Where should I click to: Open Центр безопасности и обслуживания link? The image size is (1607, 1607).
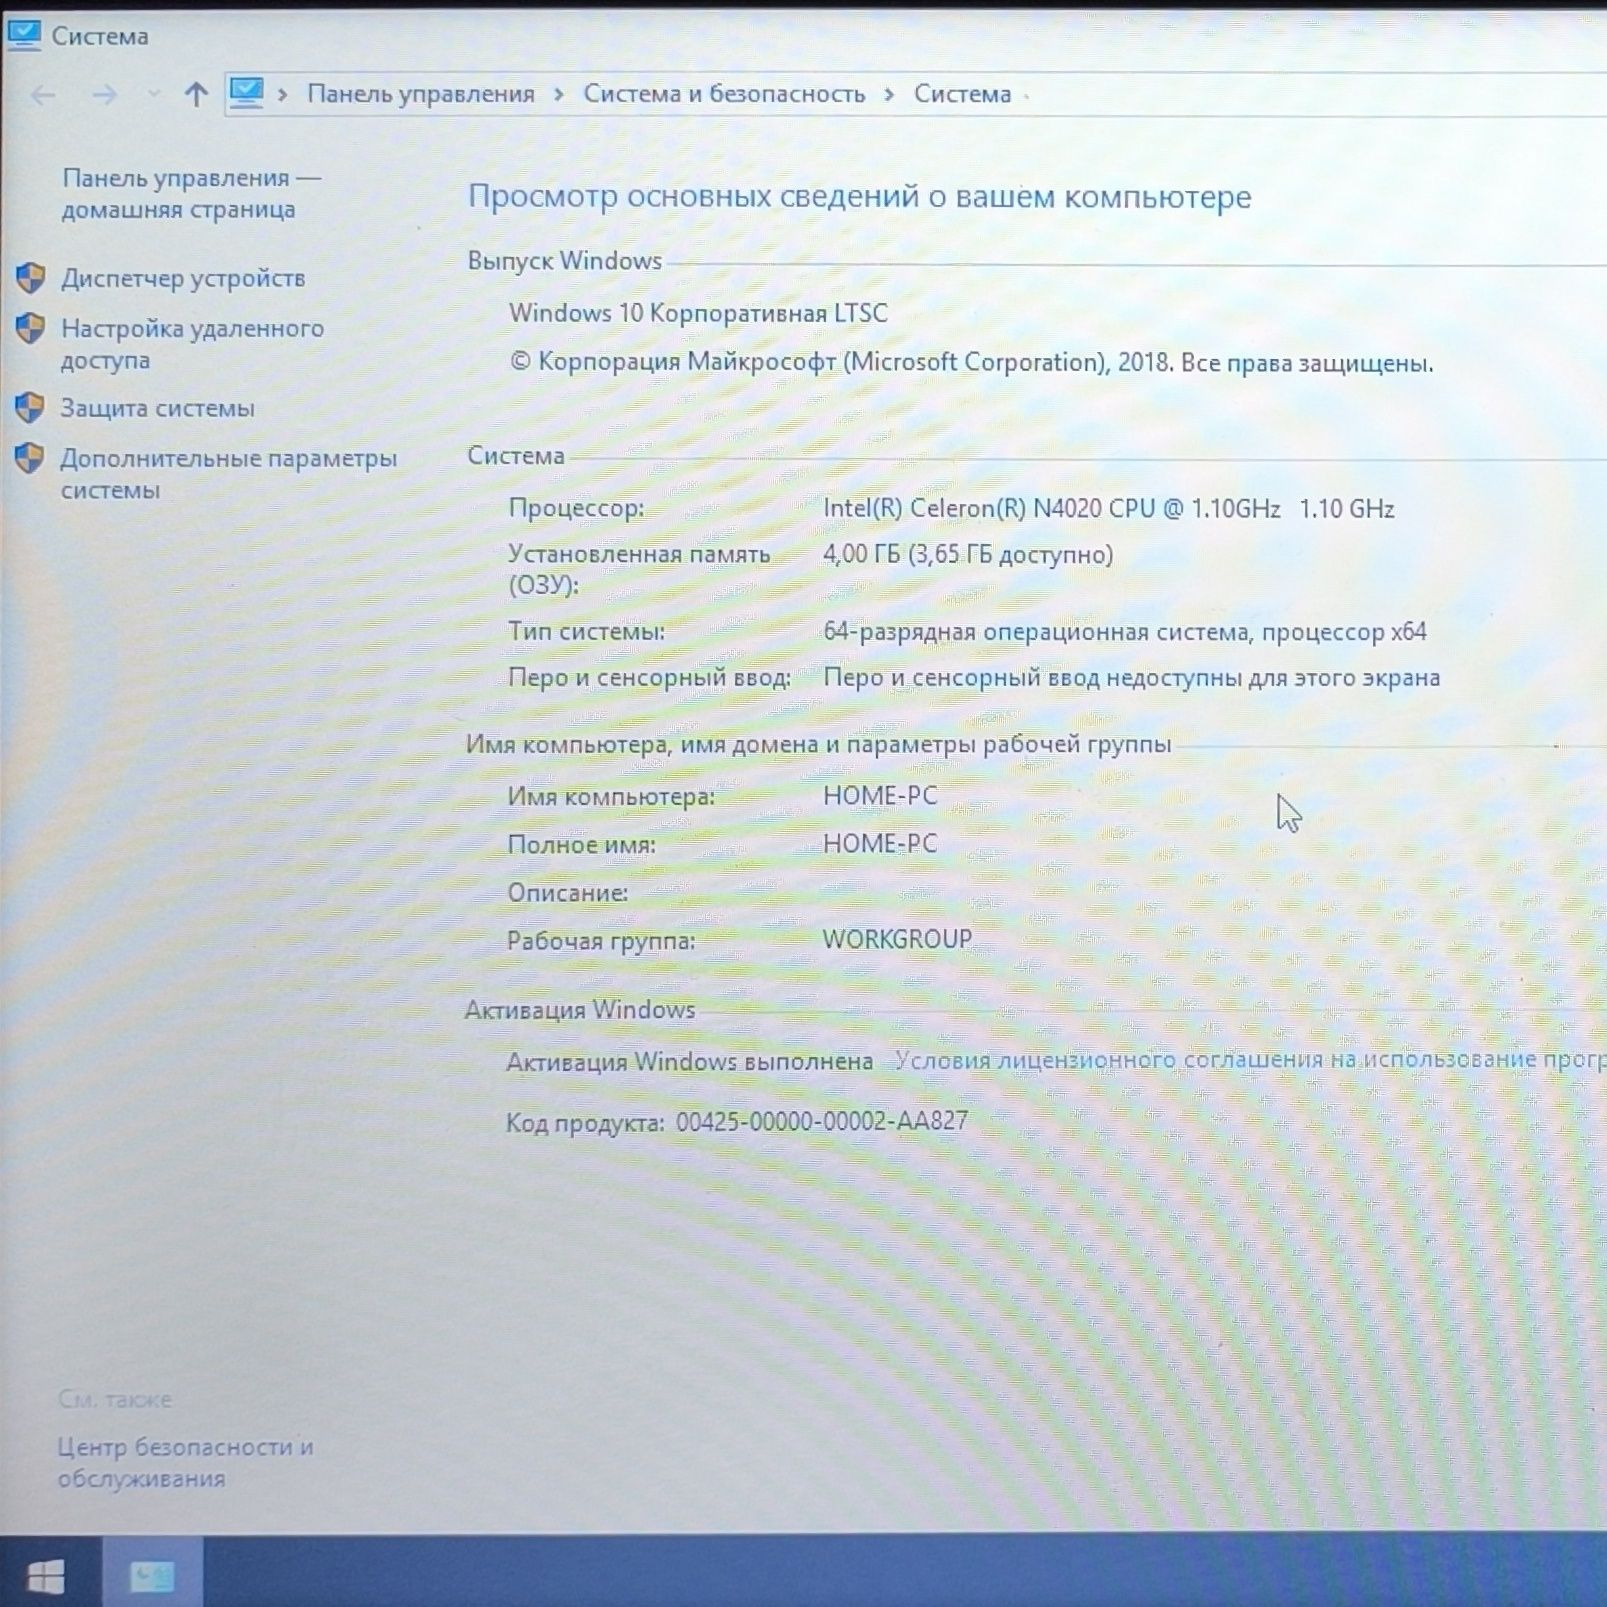(x=185, y=1462)
